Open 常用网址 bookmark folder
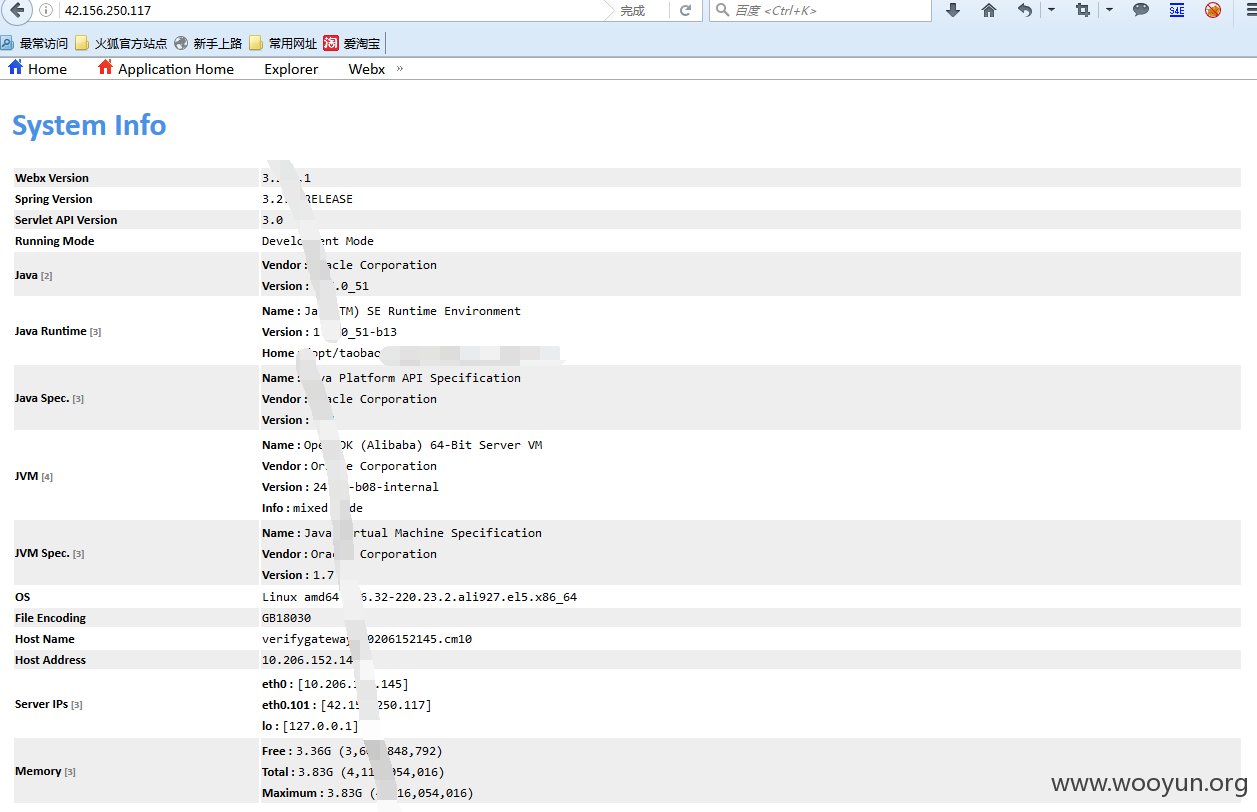This screenshot has width=1257, height=812. (x=283, y=43)
